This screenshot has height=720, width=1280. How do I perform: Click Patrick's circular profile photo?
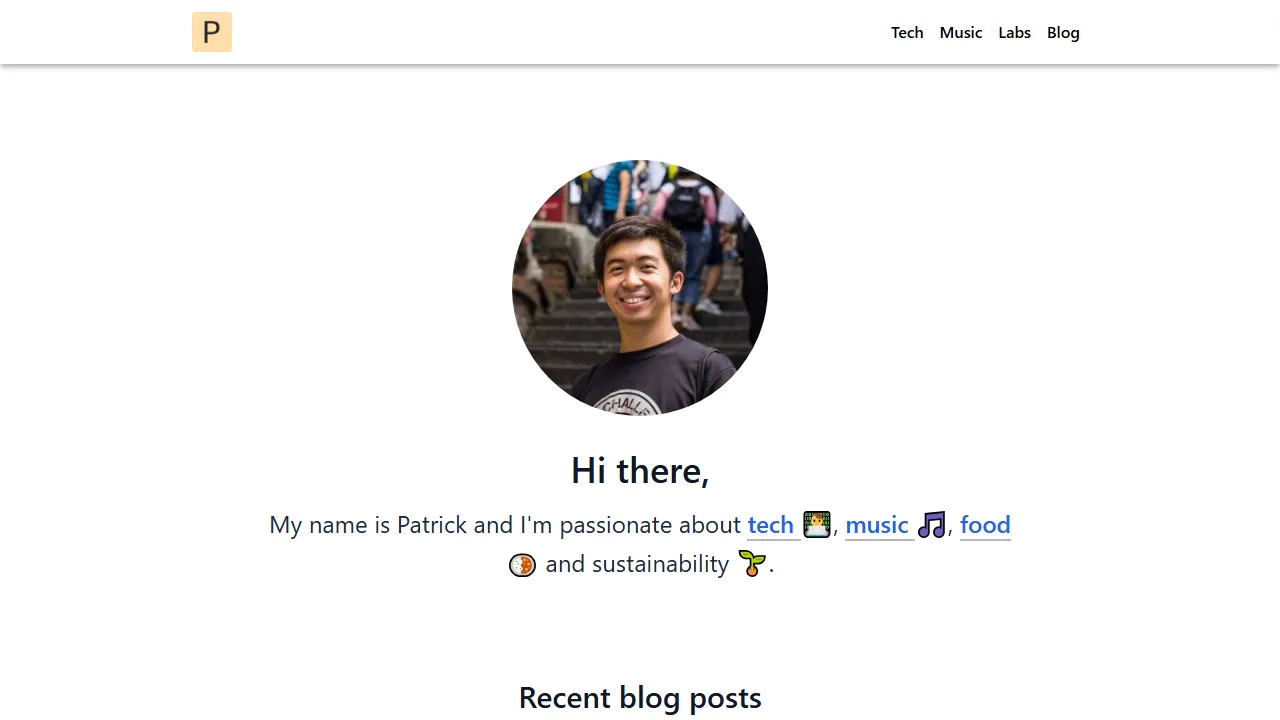pos(640,287)
